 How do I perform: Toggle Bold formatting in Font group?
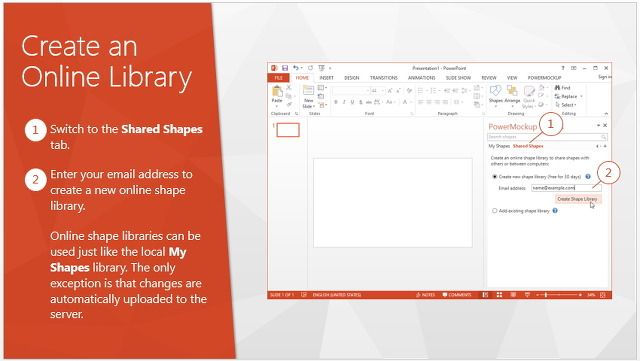click(x=336, y=102)
